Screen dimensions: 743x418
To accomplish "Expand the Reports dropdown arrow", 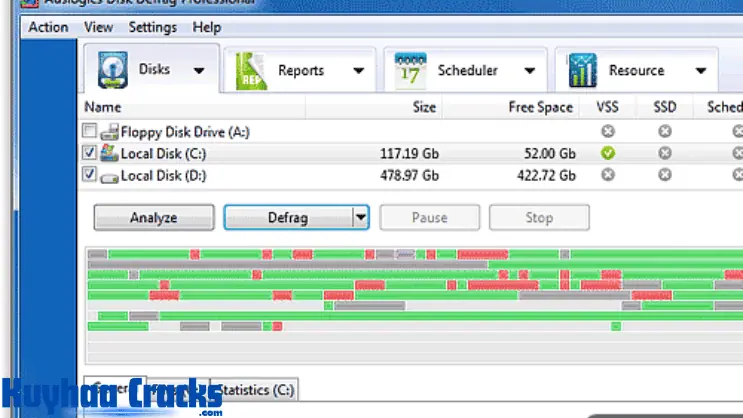I will click(357, 71).
